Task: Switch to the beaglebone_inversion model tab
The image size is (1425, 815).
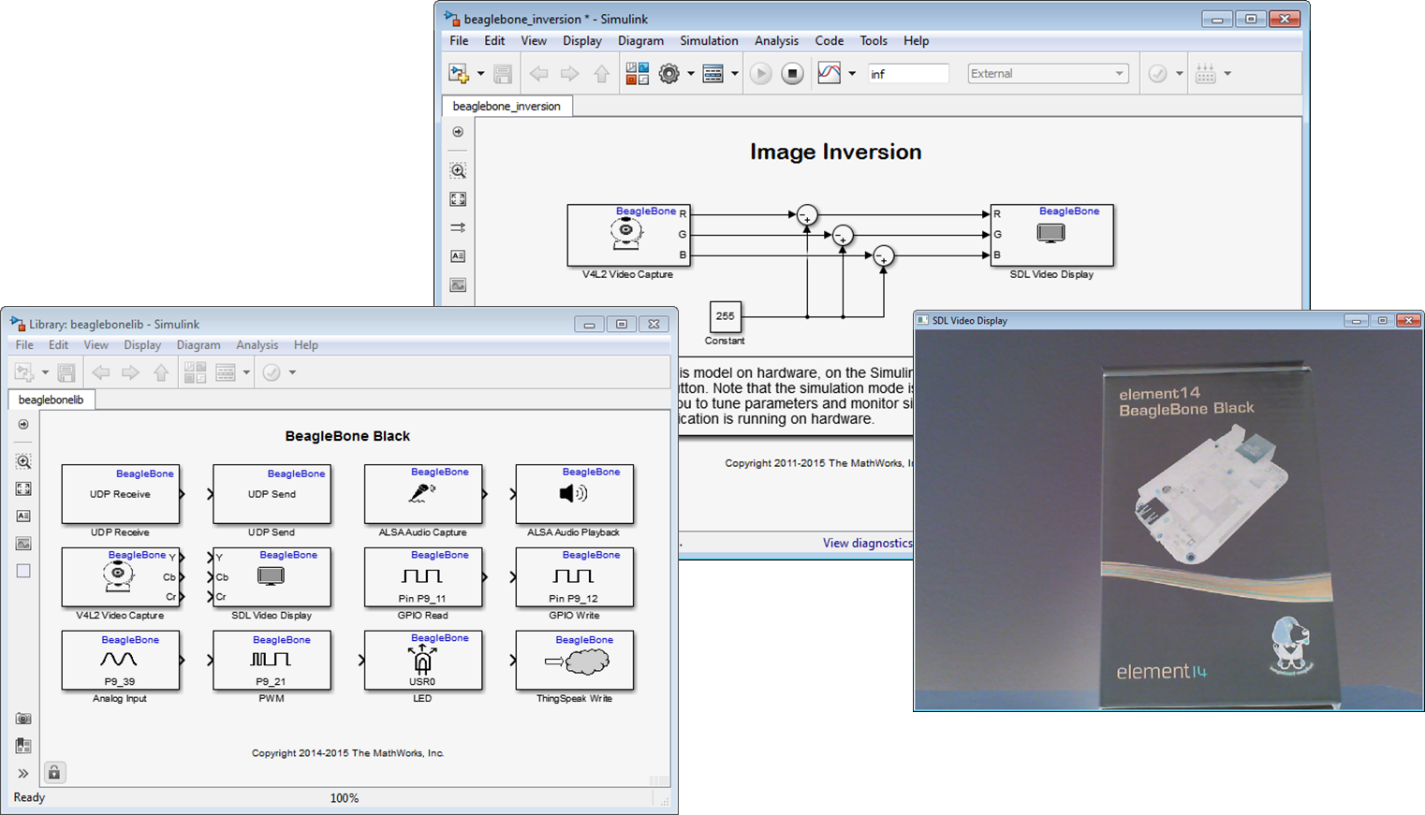Action: click(507, 105)
